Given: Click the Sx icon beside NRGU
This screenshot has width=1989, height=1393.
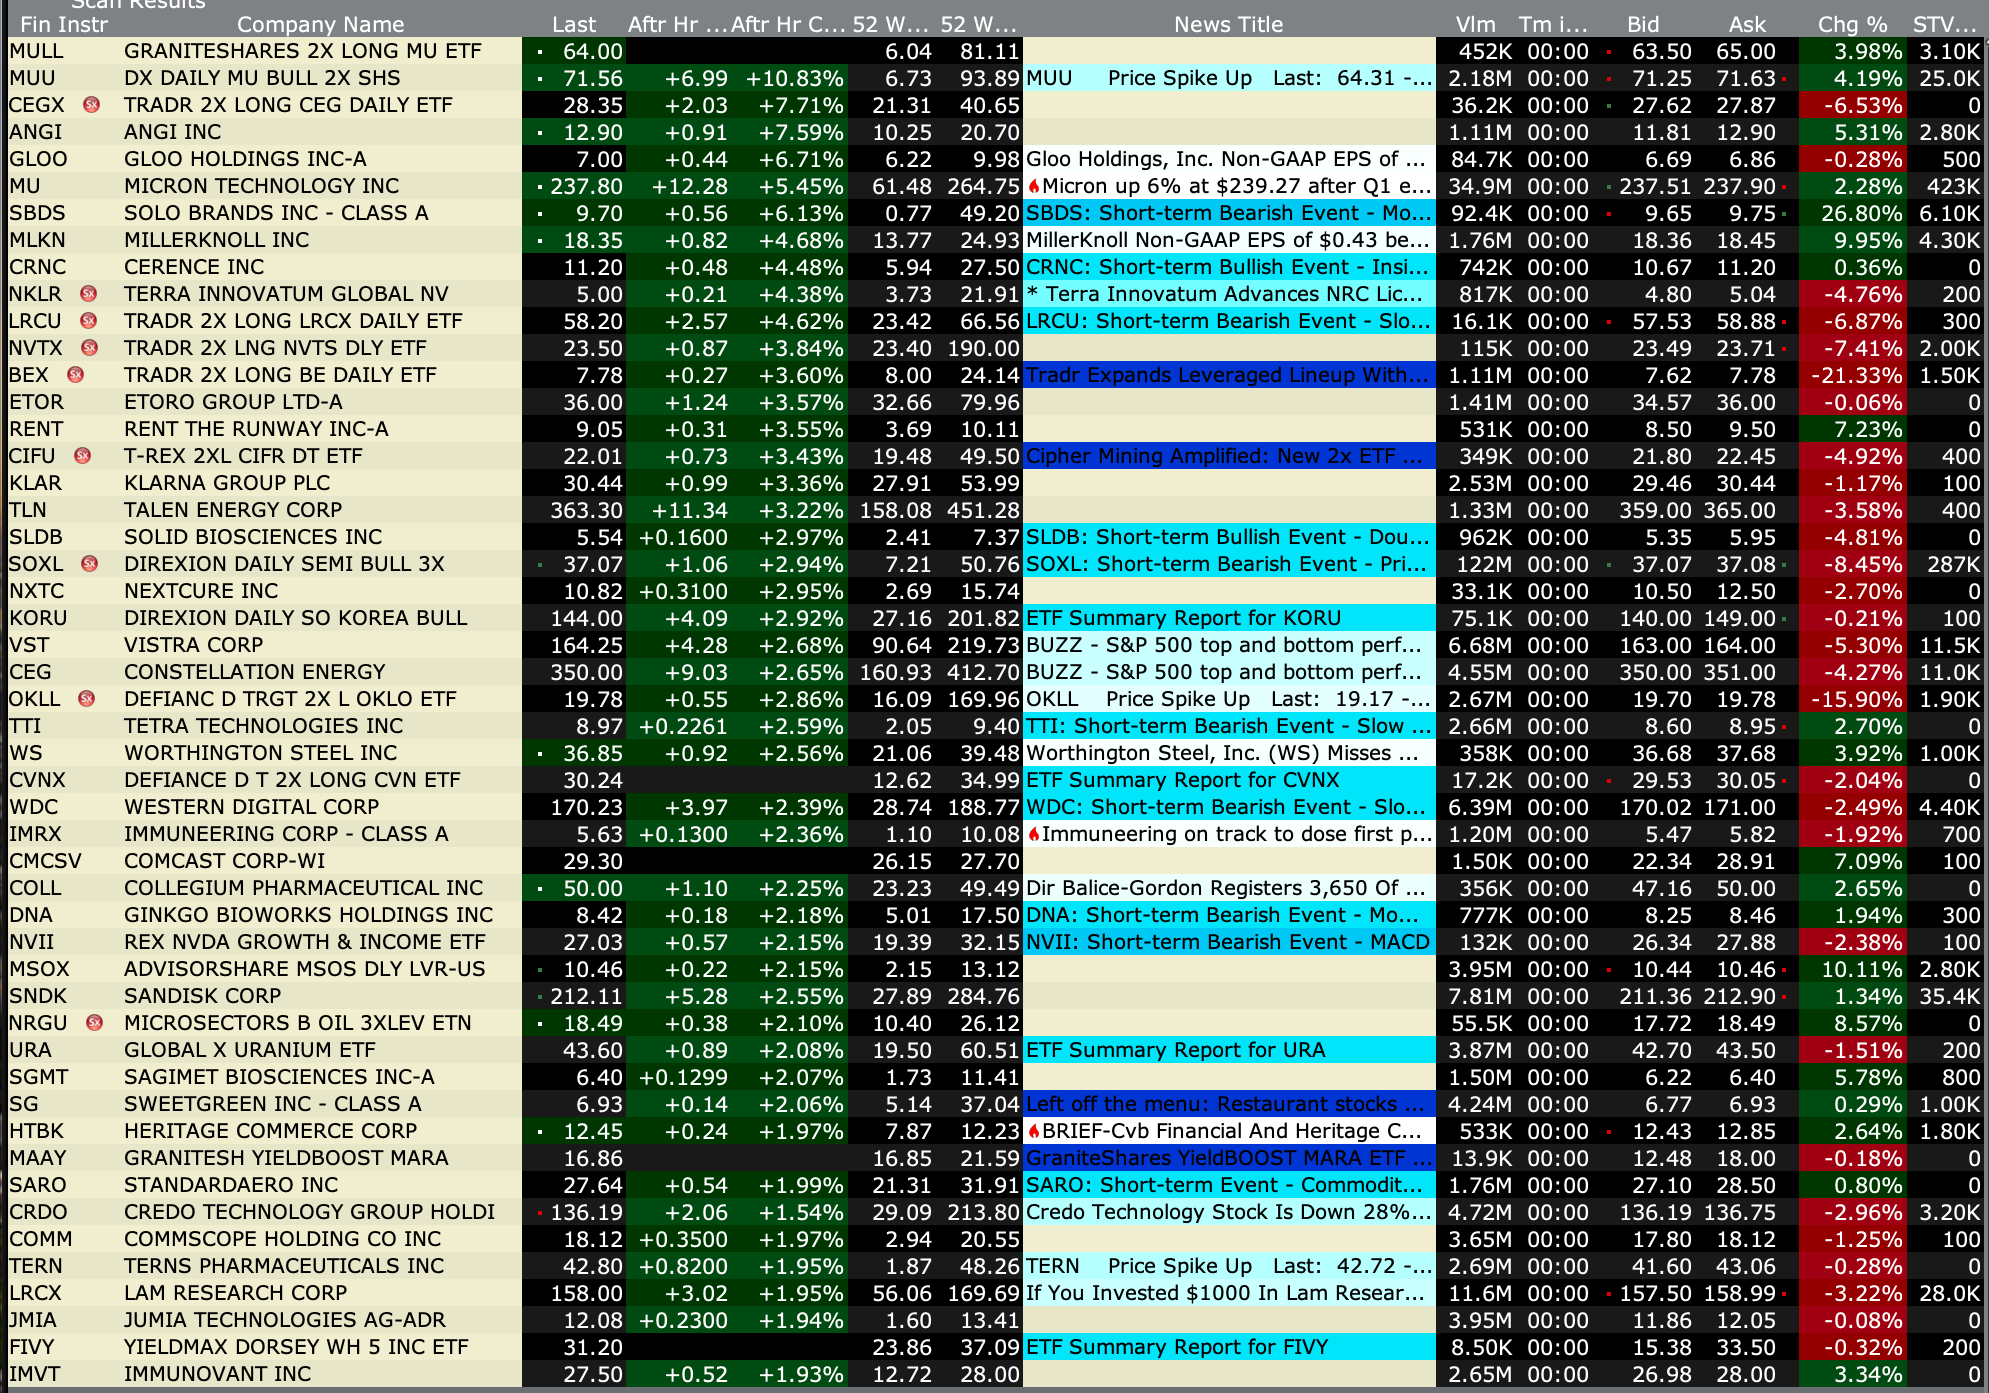Looking at the screenshot, I should coord(94,1023).
